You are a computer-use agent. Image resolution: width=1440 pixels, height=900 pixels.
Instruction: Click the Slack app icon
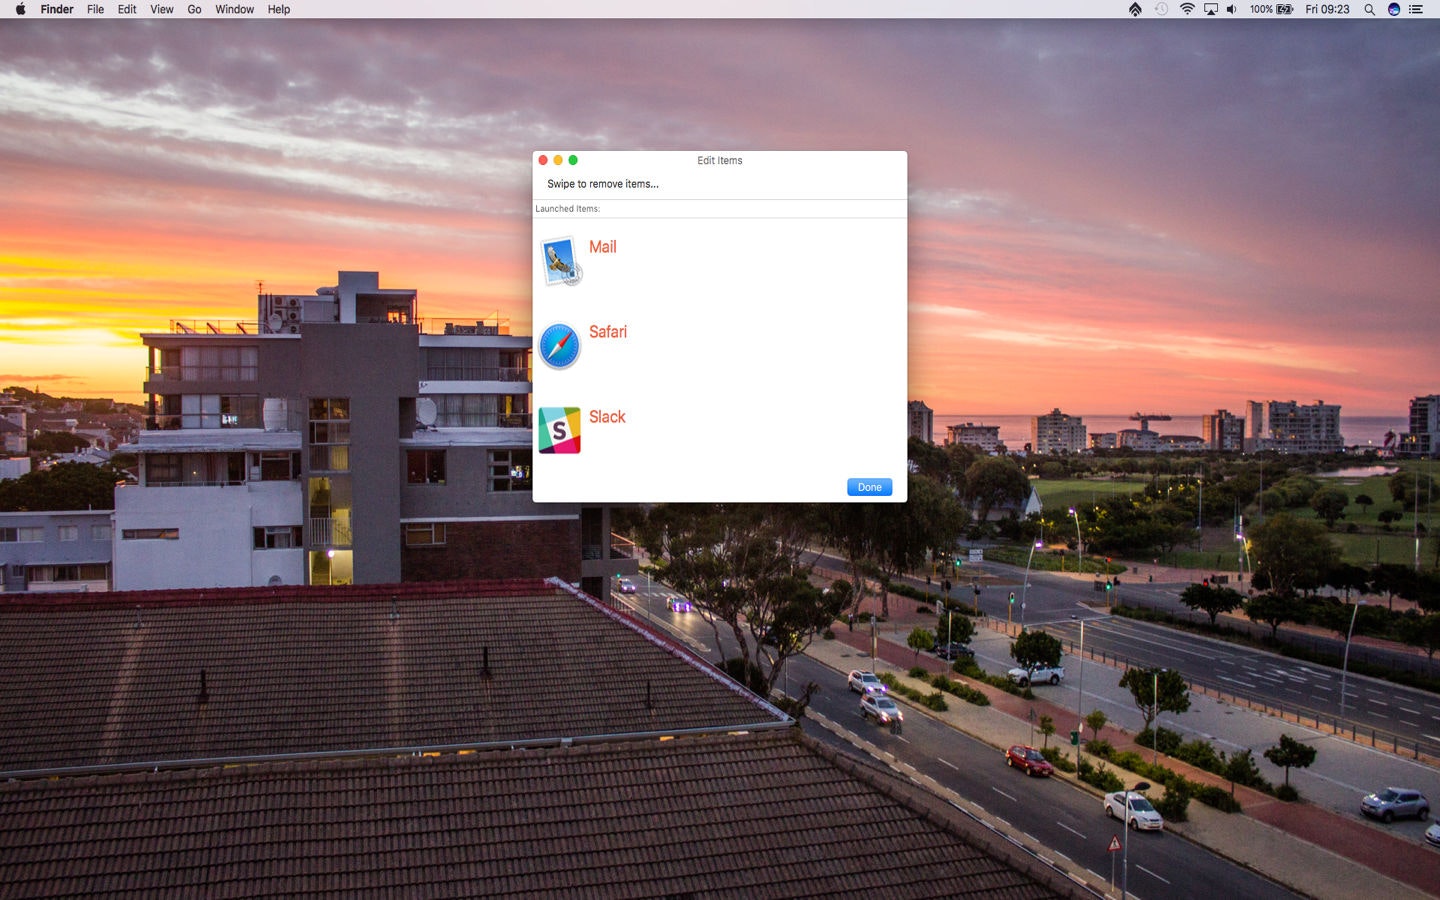pyautogui.click(x=559, y=430)
